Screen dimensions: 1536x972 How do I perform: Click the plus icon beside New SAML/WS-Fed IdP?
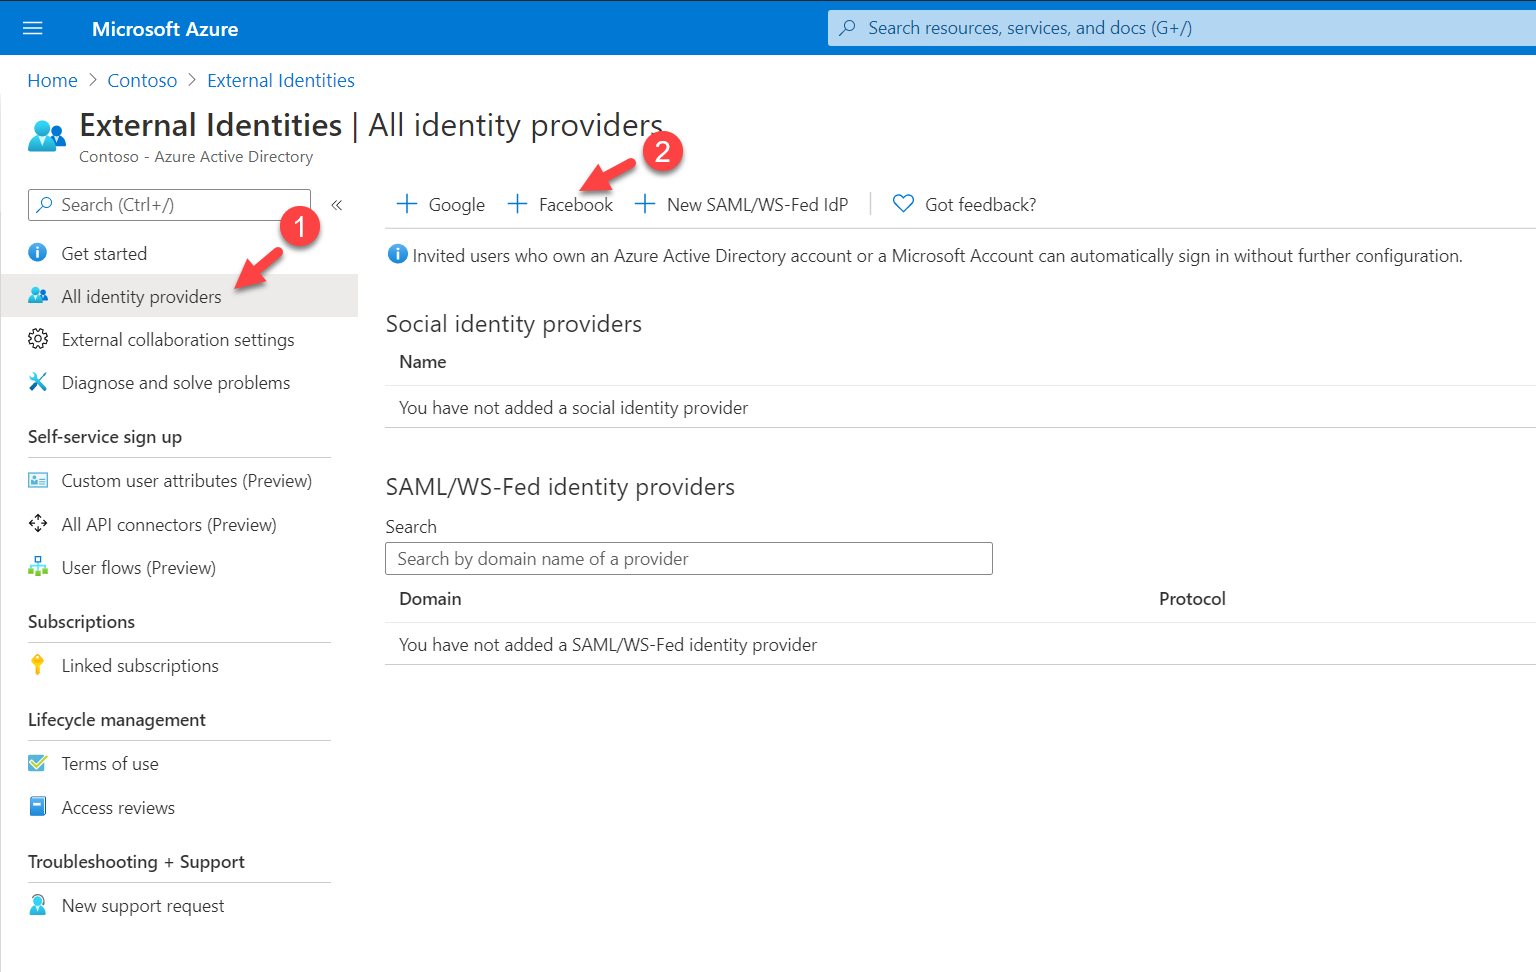[645, 204]
